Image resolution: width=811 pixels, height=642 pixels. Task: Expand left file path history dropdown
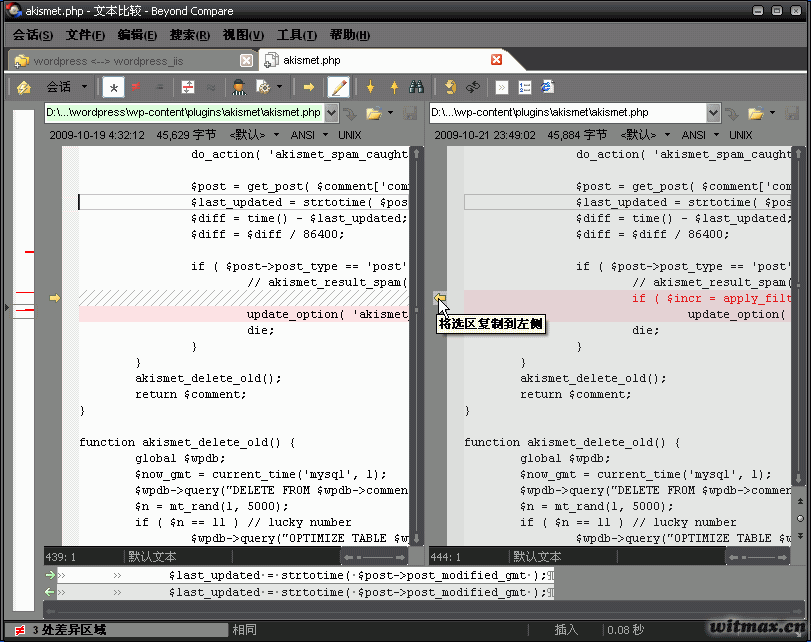tap(332, 112)
